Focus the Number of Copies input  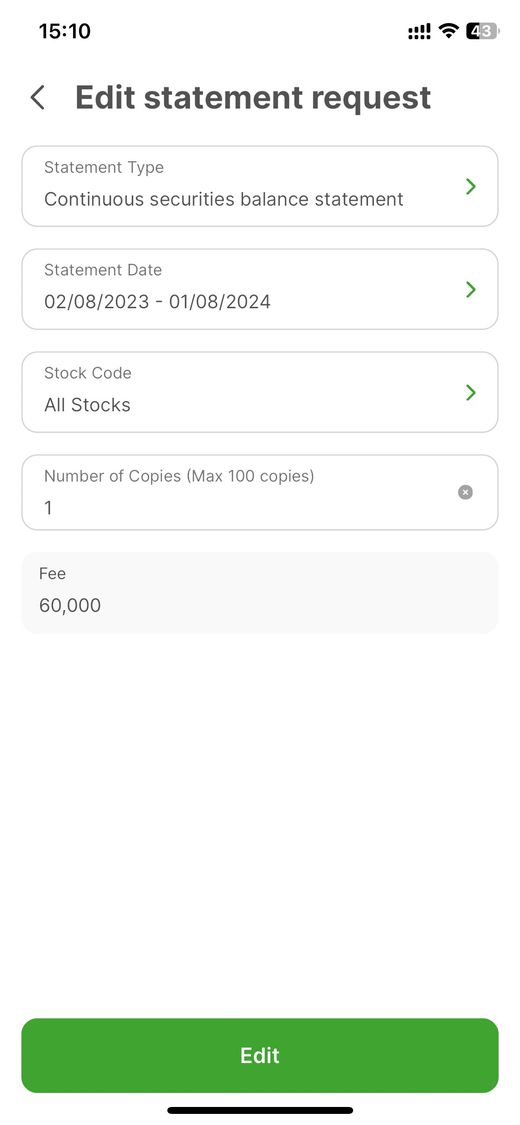[x=260, y=492]
